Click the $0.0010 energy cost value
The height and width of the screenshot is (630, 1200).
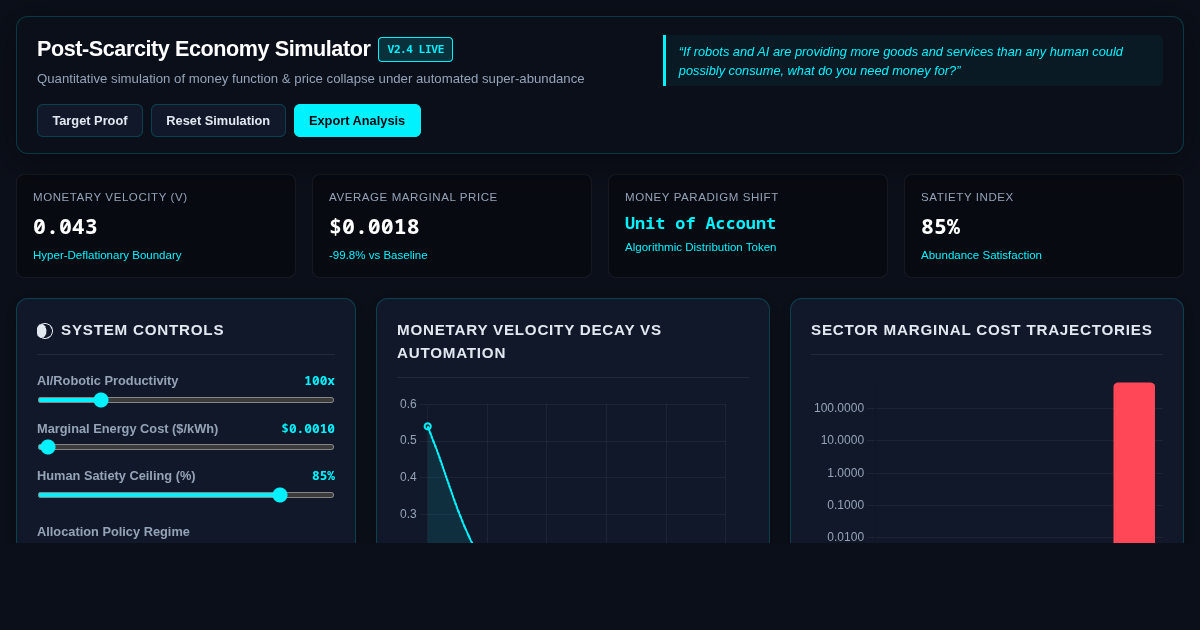308,428
